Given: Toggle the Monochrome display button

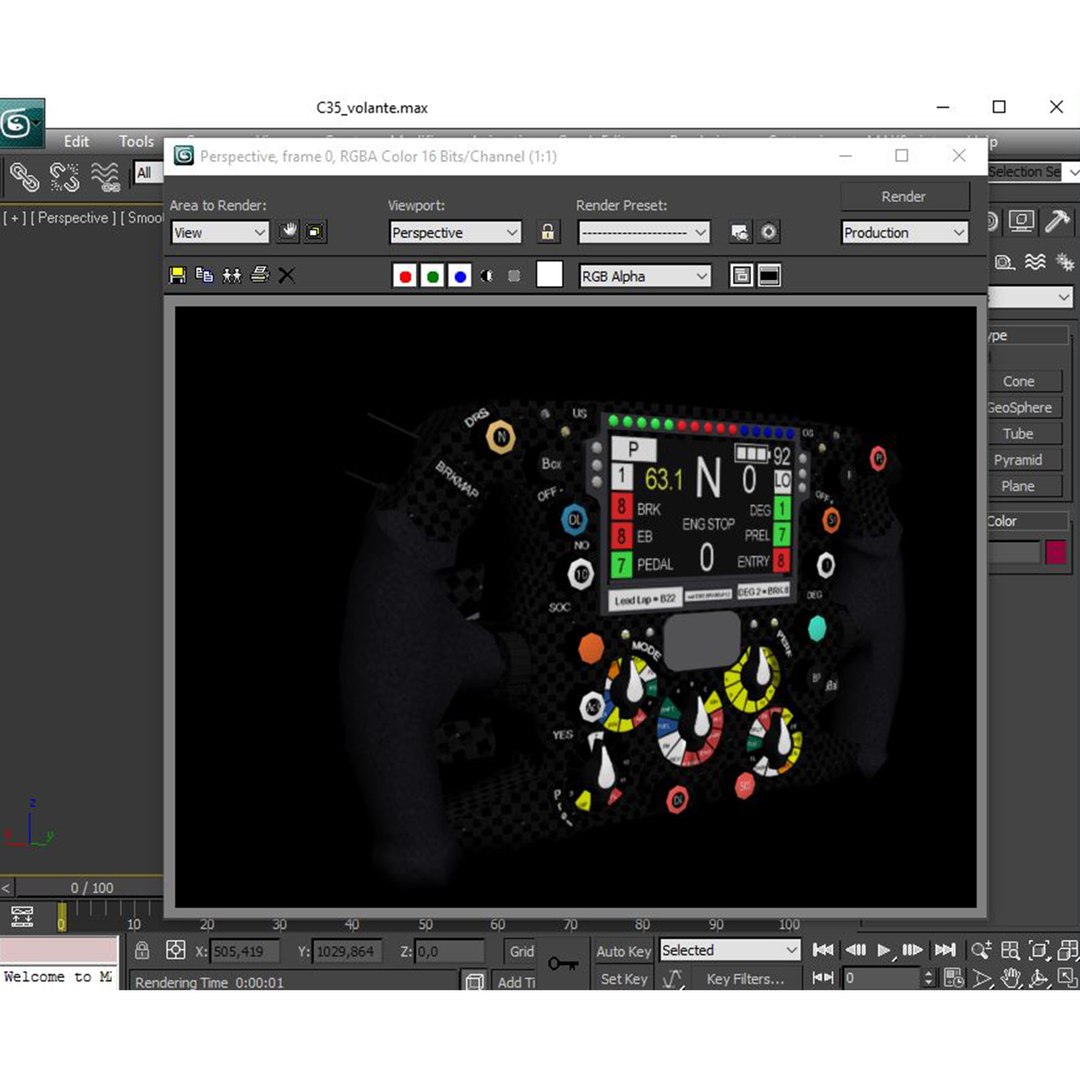Looking at the screenshot, I should coord(514,276).
